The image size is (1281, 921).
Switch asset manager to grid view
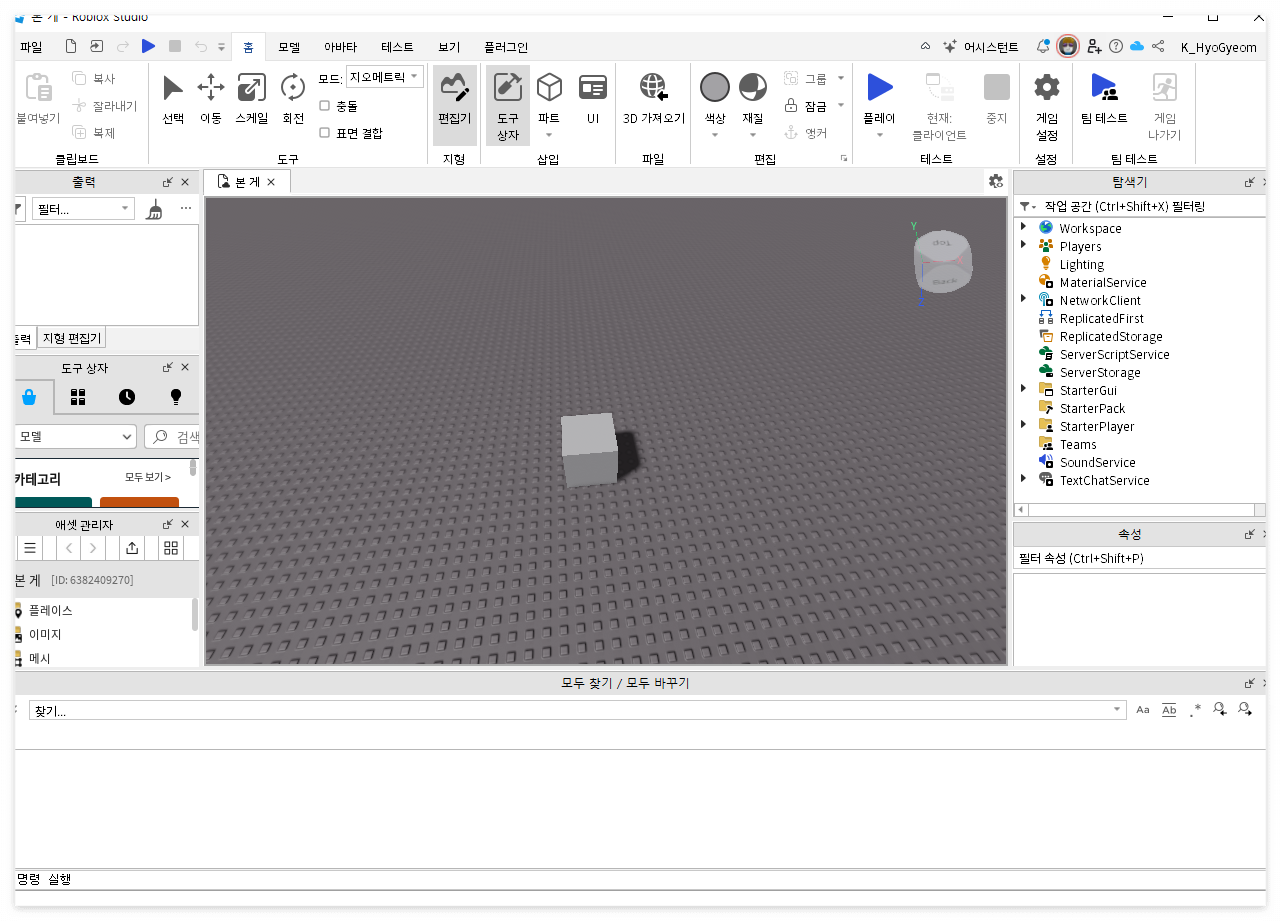pyautogui.click(x=171, y=548)
